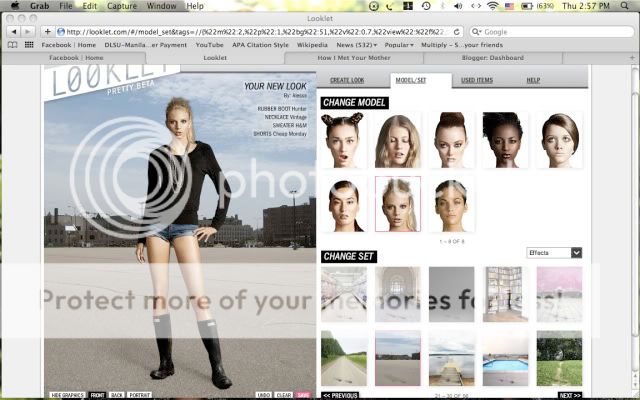Open the APA Citation Style bookmark

tap(260, 45)
